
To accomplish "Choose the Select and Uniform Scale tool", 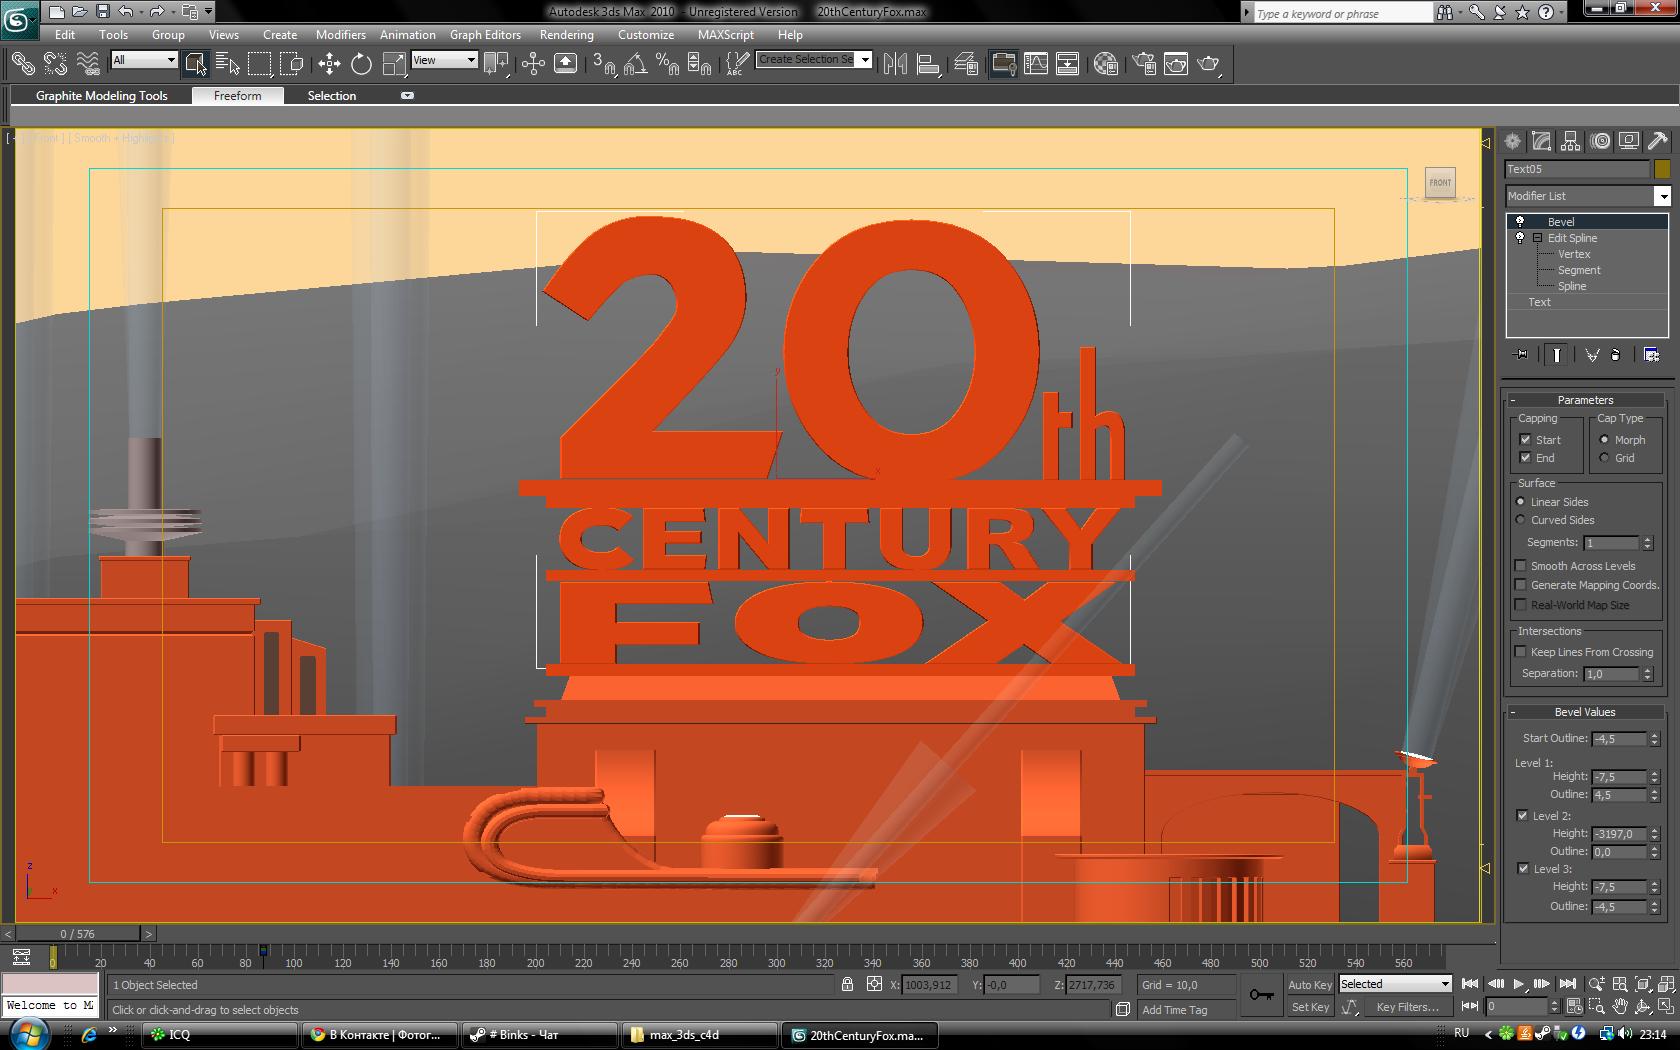I will pyautogui.click(x=394, y=64).
